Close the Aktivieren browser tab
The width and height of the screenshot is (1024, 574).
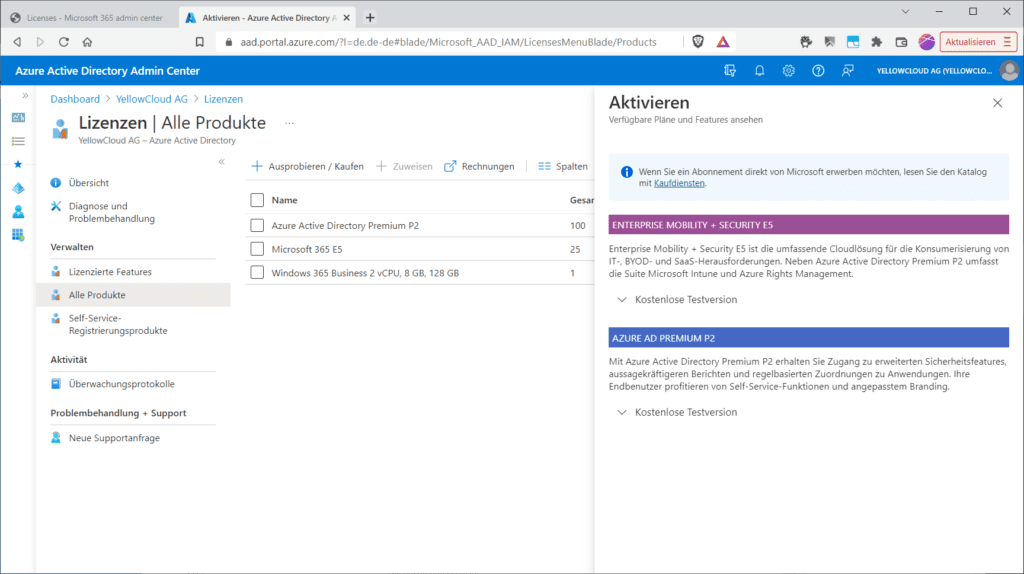tap(347, 18)
